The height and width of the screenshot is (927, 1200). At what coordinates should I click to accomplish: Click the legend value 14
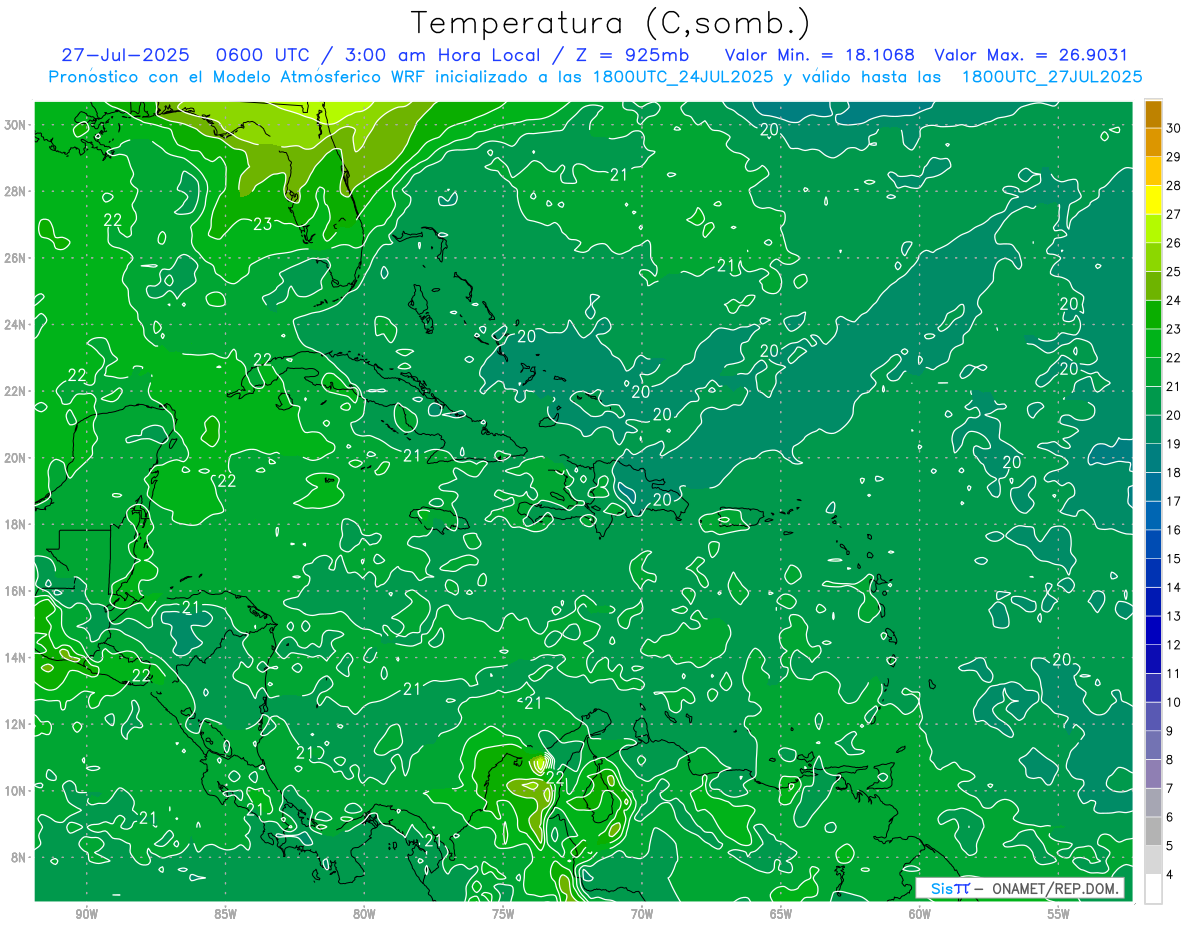coord(1174,587)
